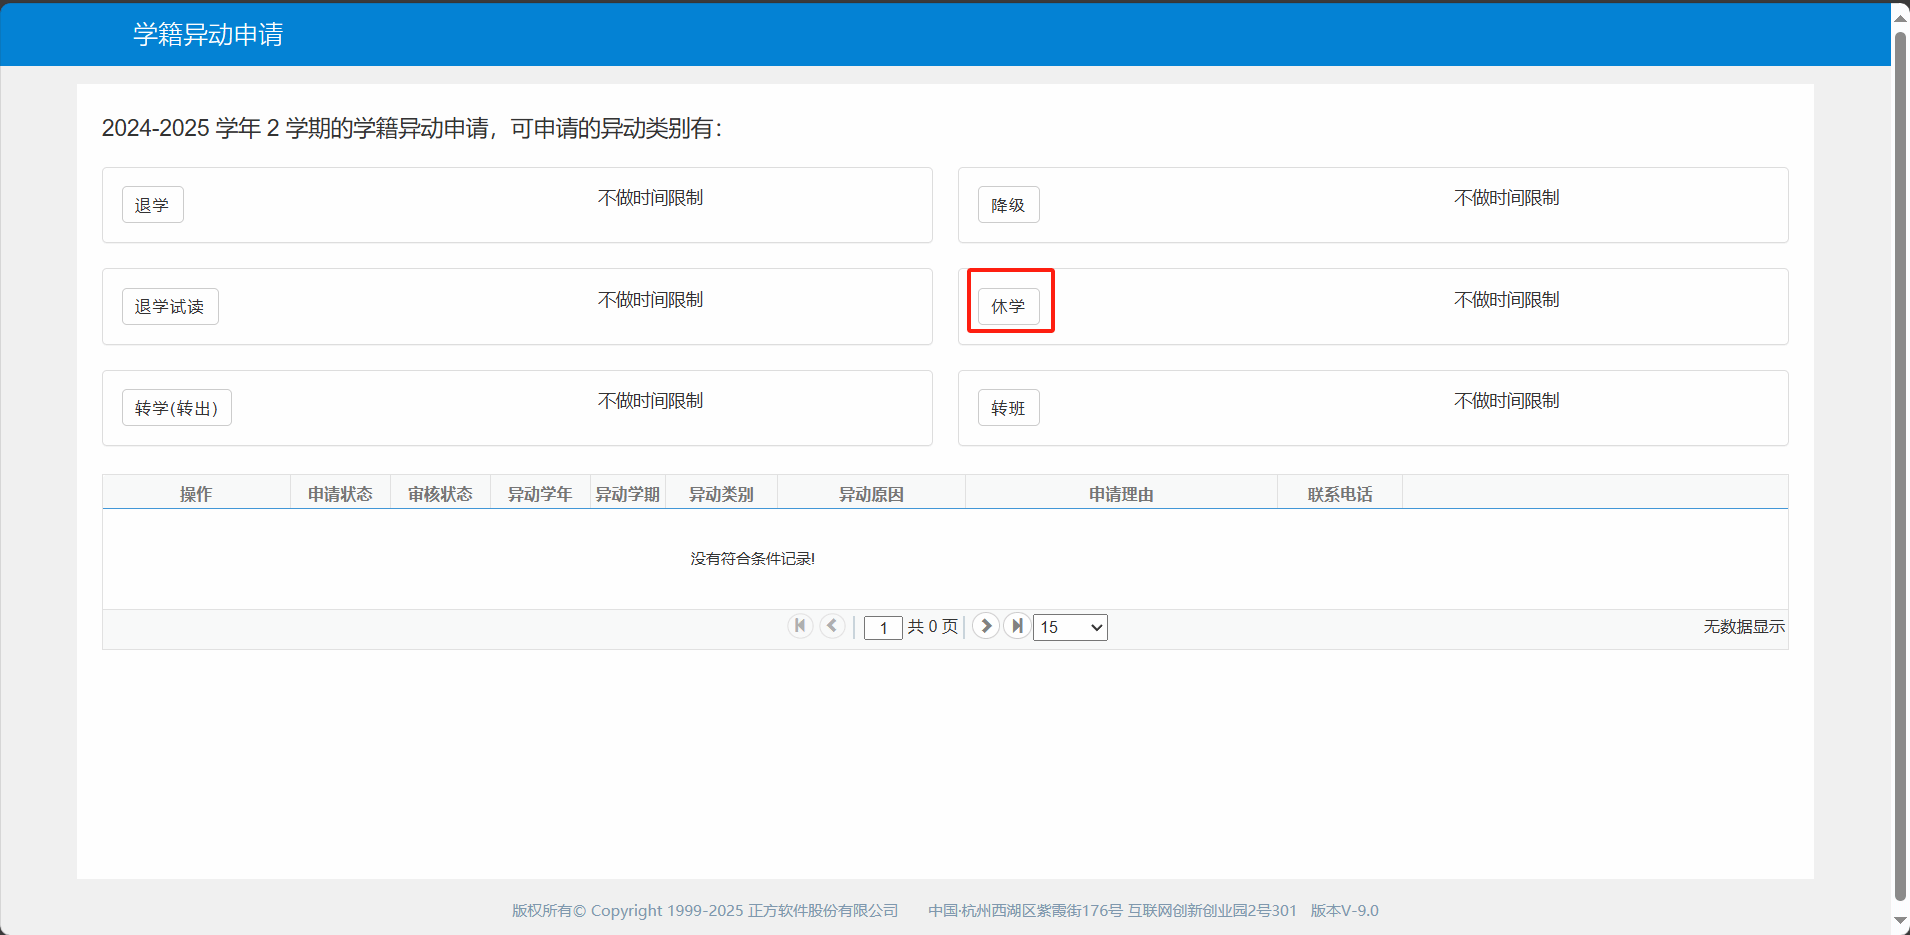
Task: Open the 退学试读 application
Action: coord(170,307)
